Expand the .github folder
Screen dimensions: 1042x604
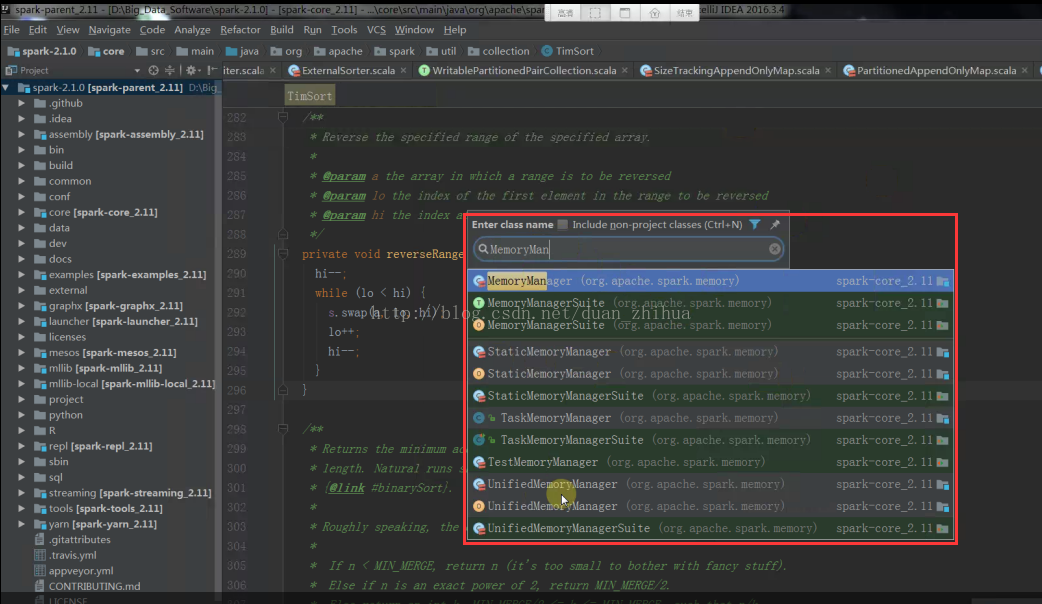tap(21, 103)
